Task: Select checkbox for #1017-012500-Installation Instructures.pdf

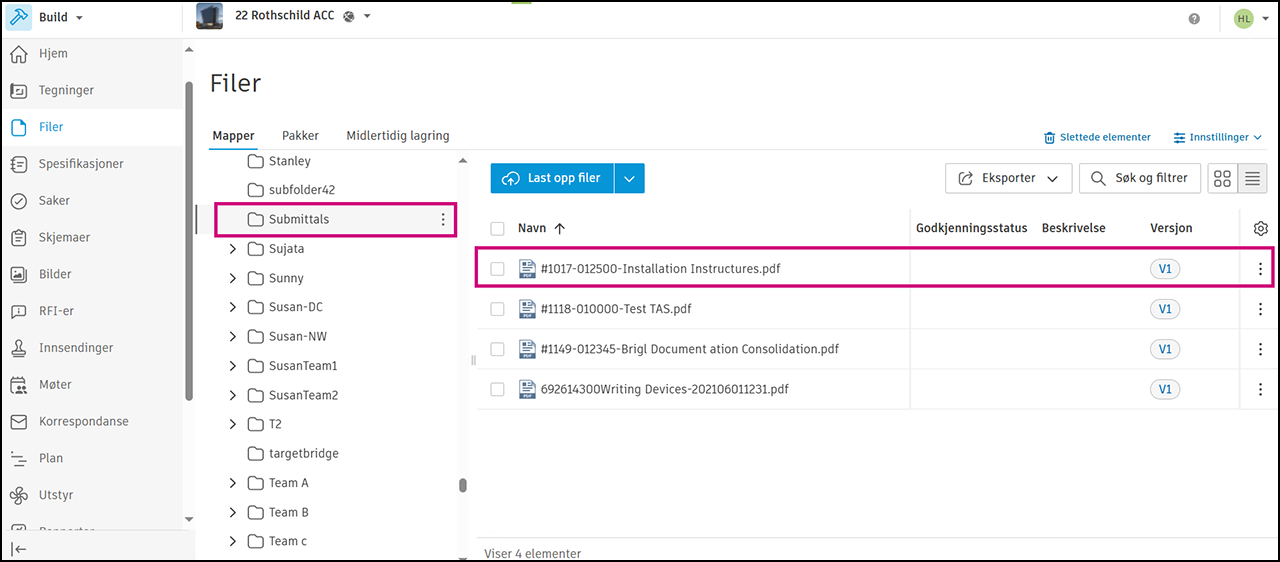Action: [x=497, y=269]
